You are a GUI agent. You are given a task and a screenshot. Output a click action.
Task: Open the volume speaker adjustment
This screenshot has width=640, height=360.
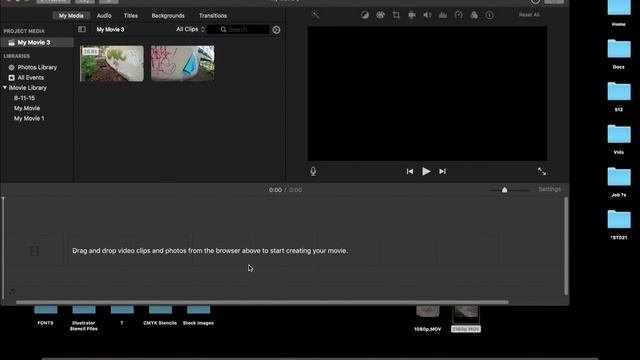click(427, 15)
